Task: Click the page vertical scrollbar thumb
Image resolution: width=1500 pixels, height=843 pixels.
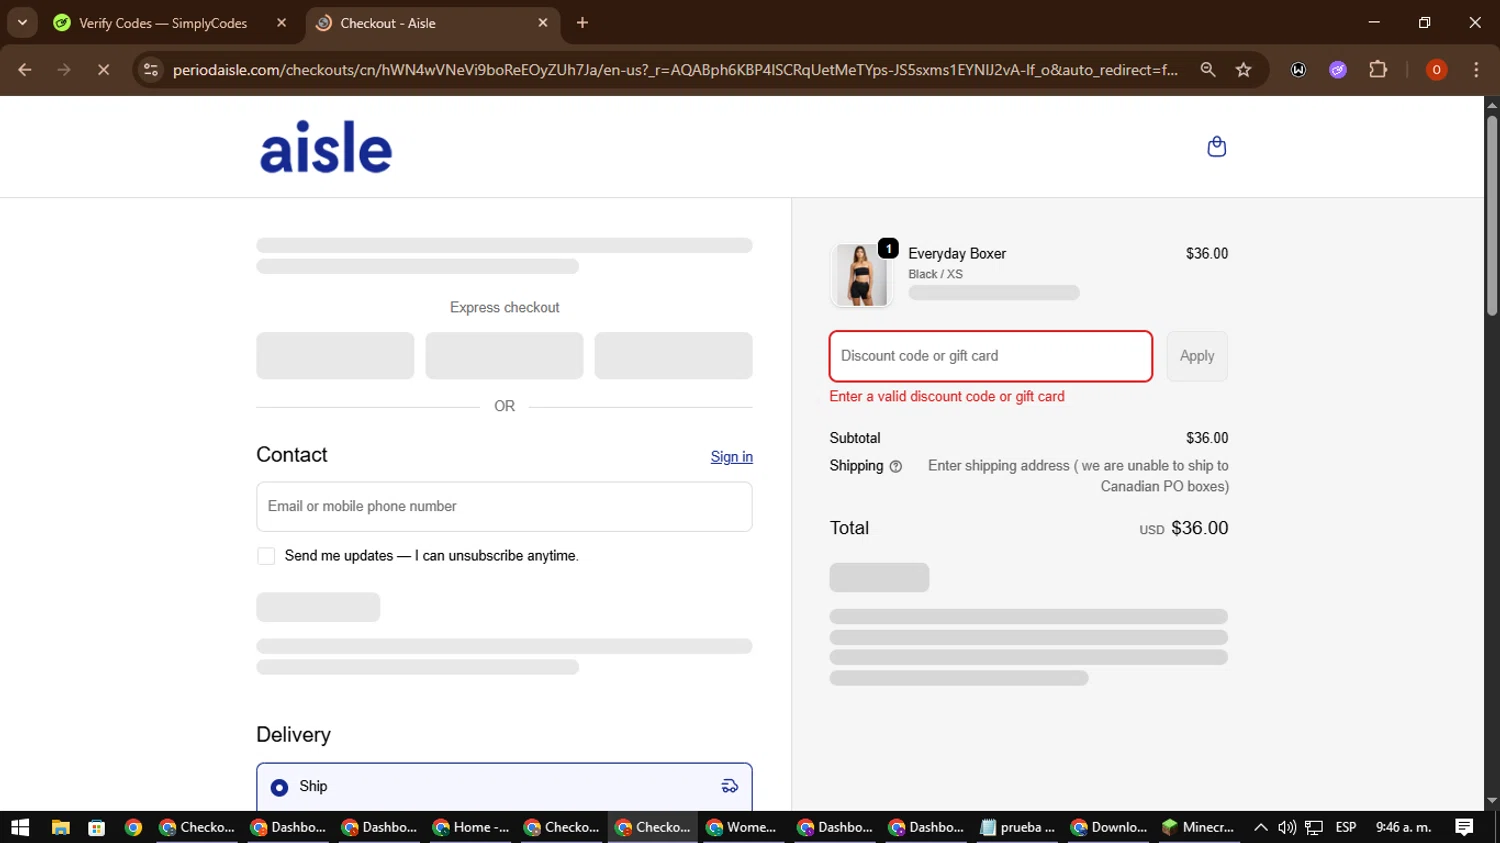Action: tap(1492, 215)
